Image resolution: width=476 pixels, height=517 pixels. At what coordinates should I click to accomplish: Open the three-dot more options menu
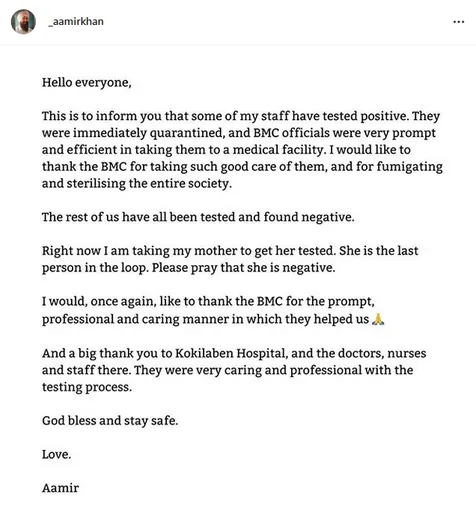pos(458,22)
